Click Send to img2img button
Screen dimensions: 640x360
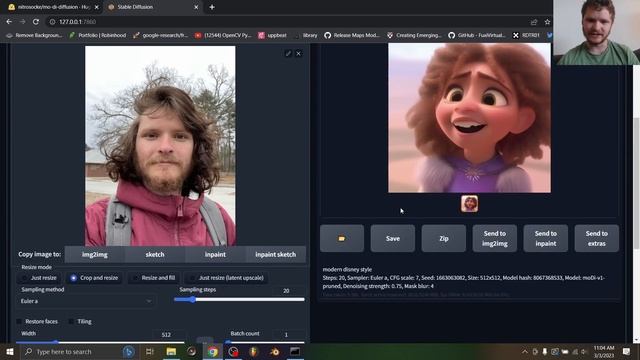pyautogui.click(x=495, y=238)
